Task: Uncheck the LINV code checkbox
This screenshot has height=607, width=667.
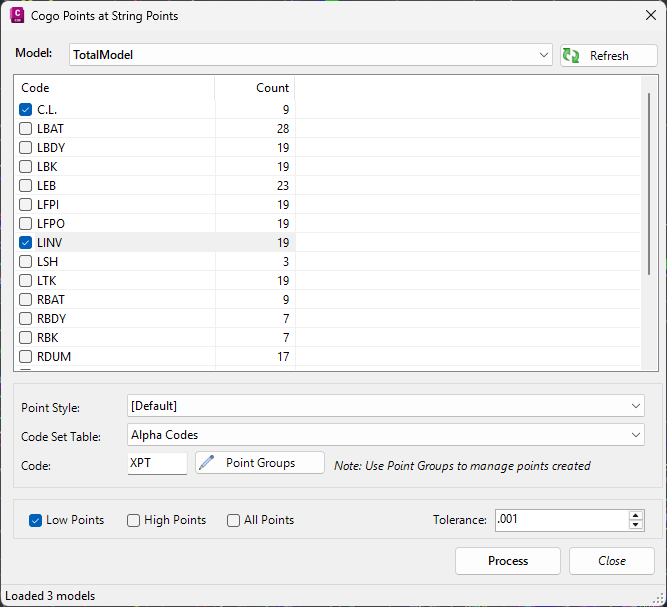Action: click(26, 243)
